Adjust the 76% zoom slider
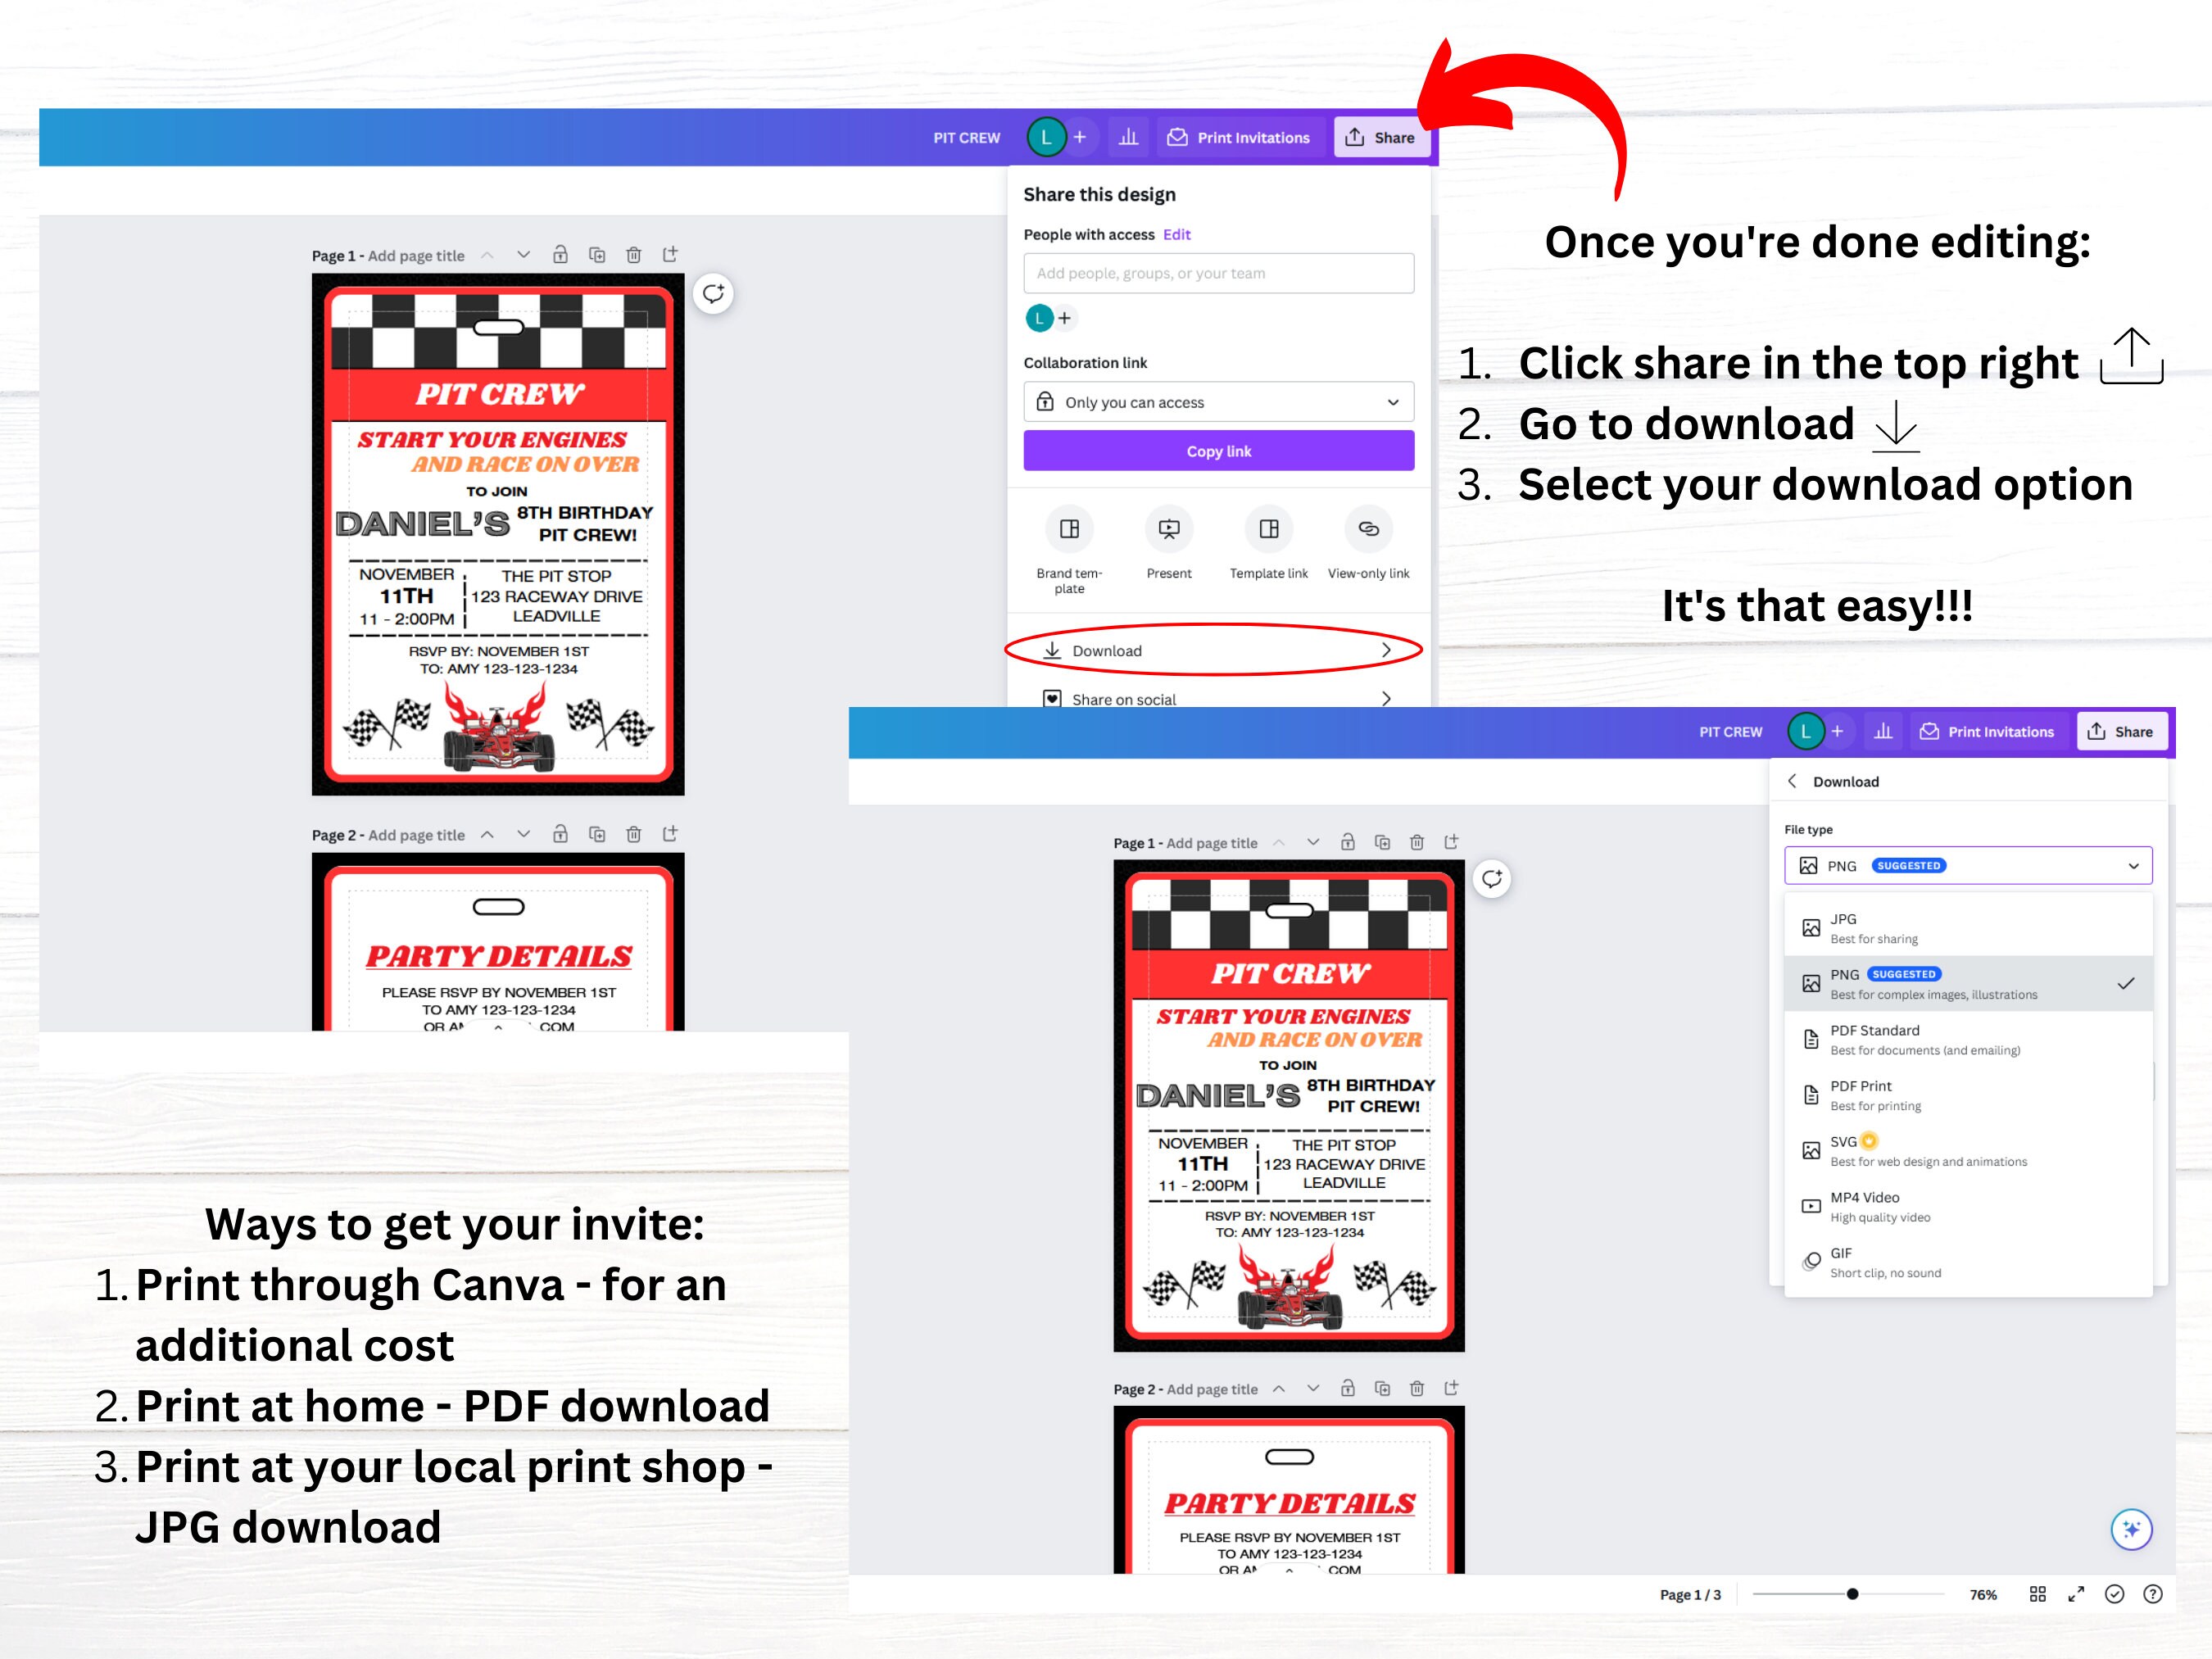Viewport: 2212px width, 1659px height. pos(1852,1594)
